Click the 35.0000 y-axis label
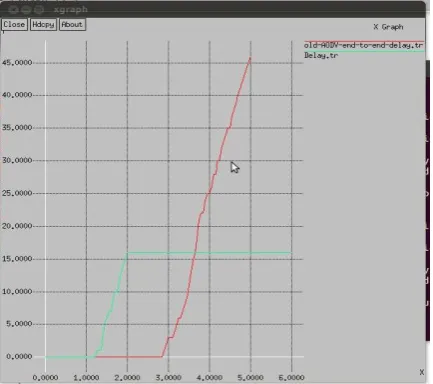 17,128
